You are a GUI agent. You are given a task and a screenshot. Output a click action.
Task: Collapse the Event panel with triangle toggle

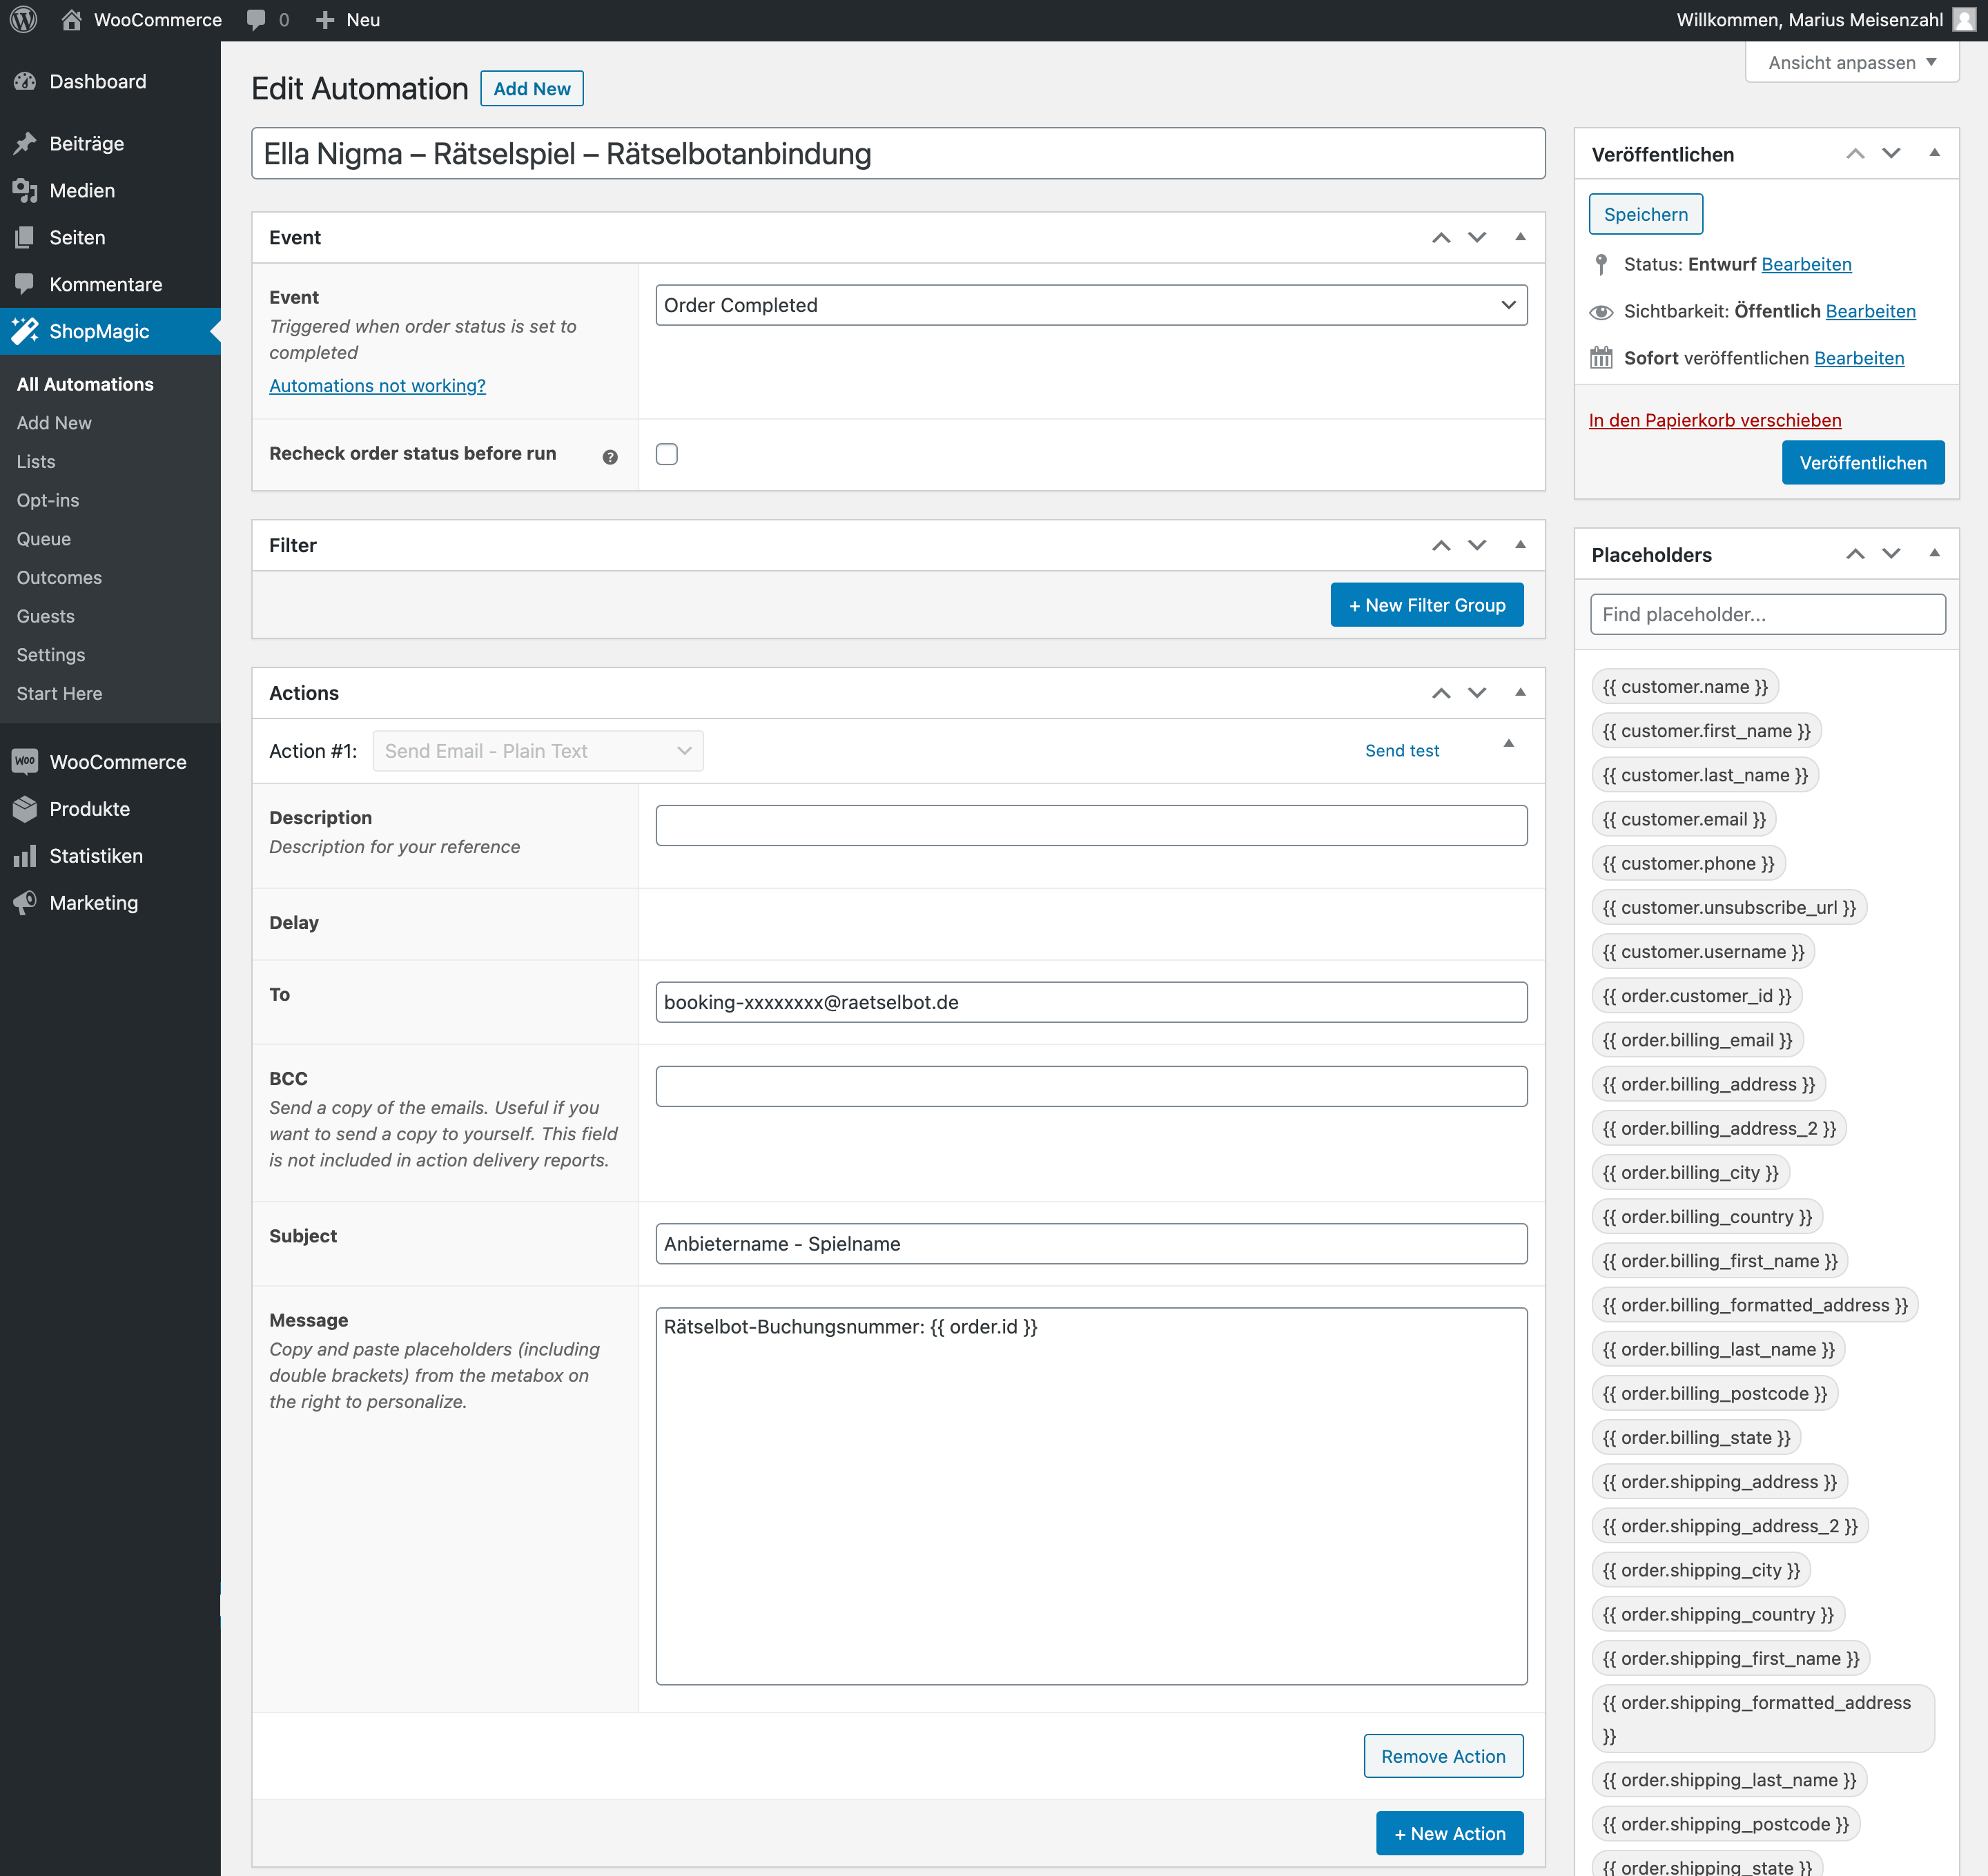[1520, 237]
